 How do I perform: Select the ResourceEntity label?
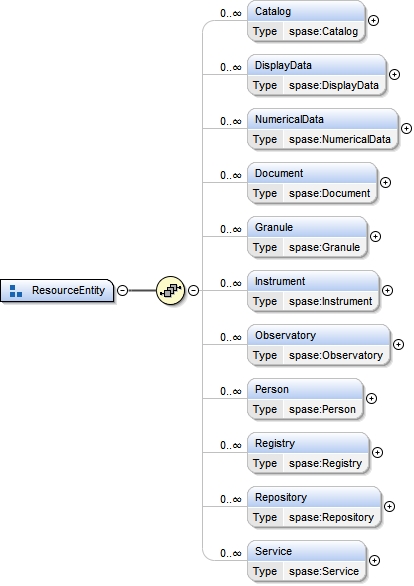pyautogui.click(x=68, y=290)
